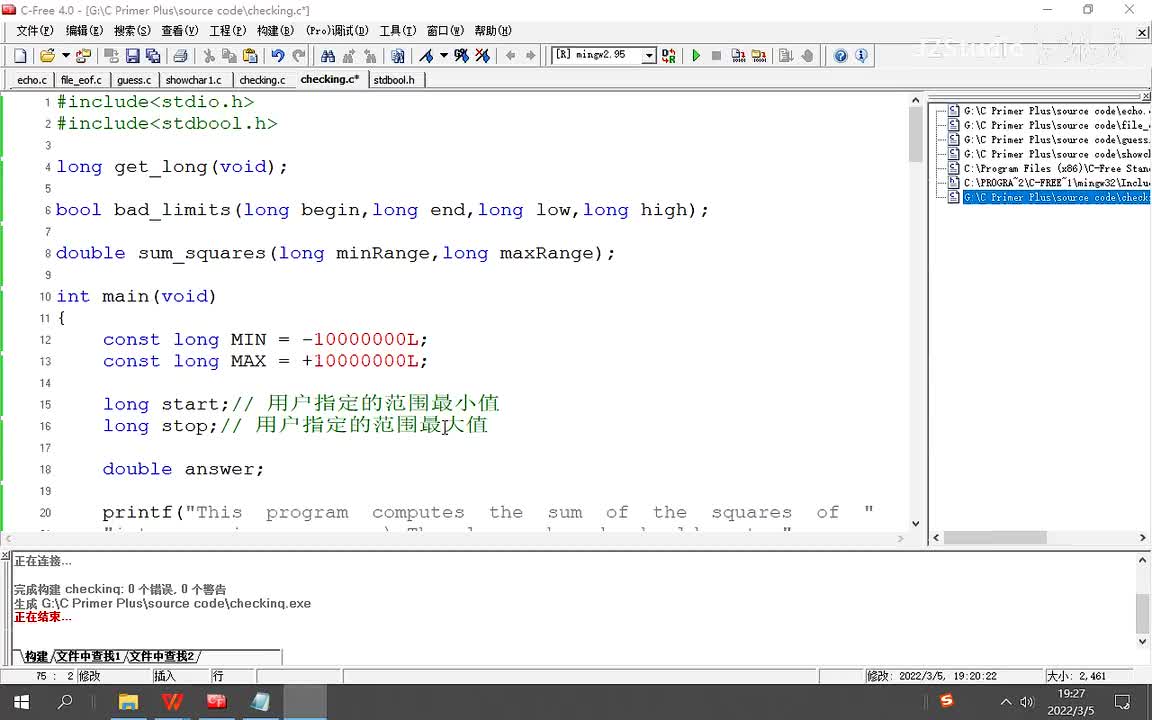Switch to the echo.c tab

tap(32, 80)
